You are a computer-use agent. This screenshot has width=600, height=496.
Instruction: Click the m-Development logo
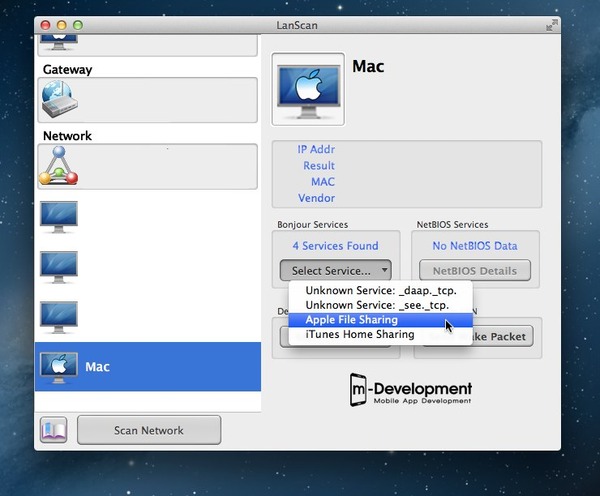click(x=411, y=390)
